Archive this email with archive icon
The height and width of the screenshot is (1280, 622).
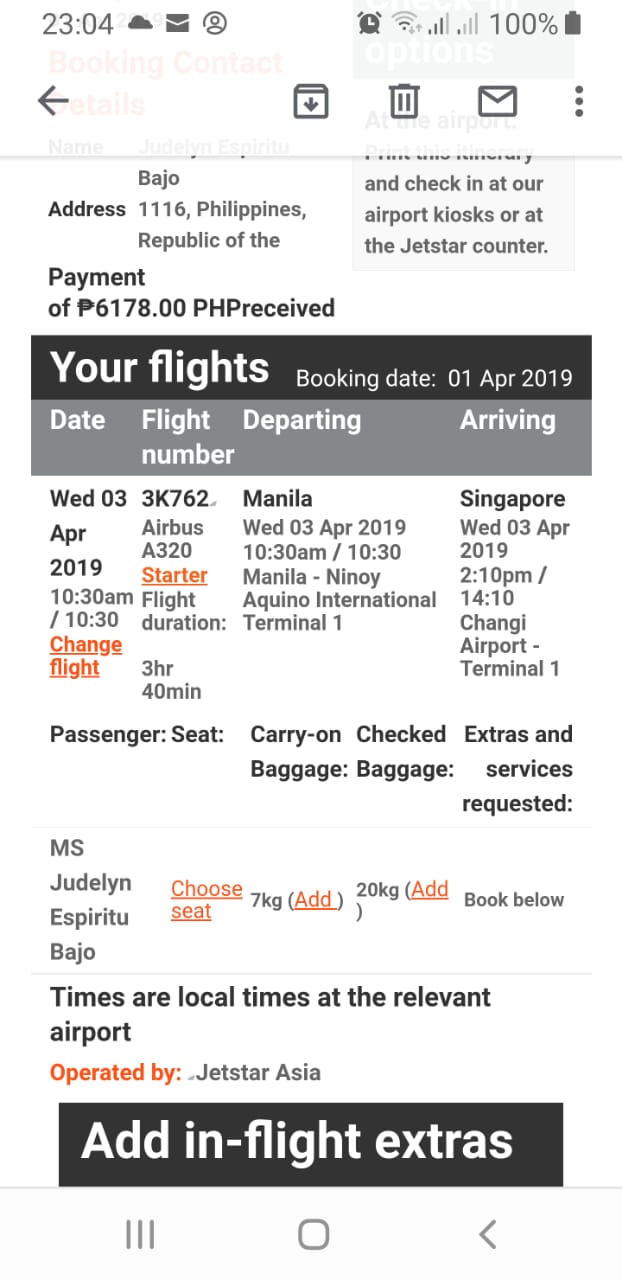coord(311,101)
